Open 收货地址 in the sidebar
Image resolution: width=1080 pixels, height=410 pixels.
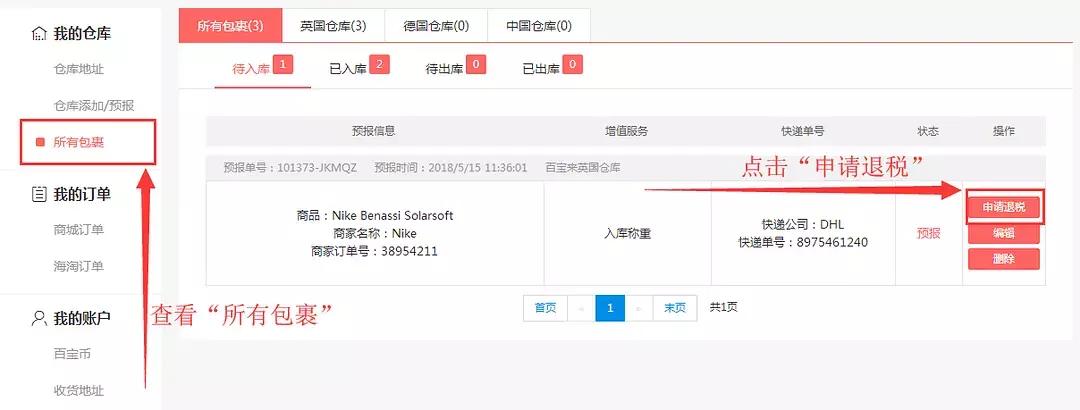[79, 391]
